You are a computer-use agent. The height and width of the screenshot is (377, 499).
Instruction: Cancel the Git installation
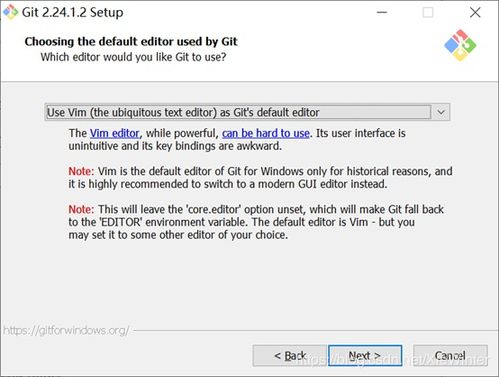coord(450,356)
